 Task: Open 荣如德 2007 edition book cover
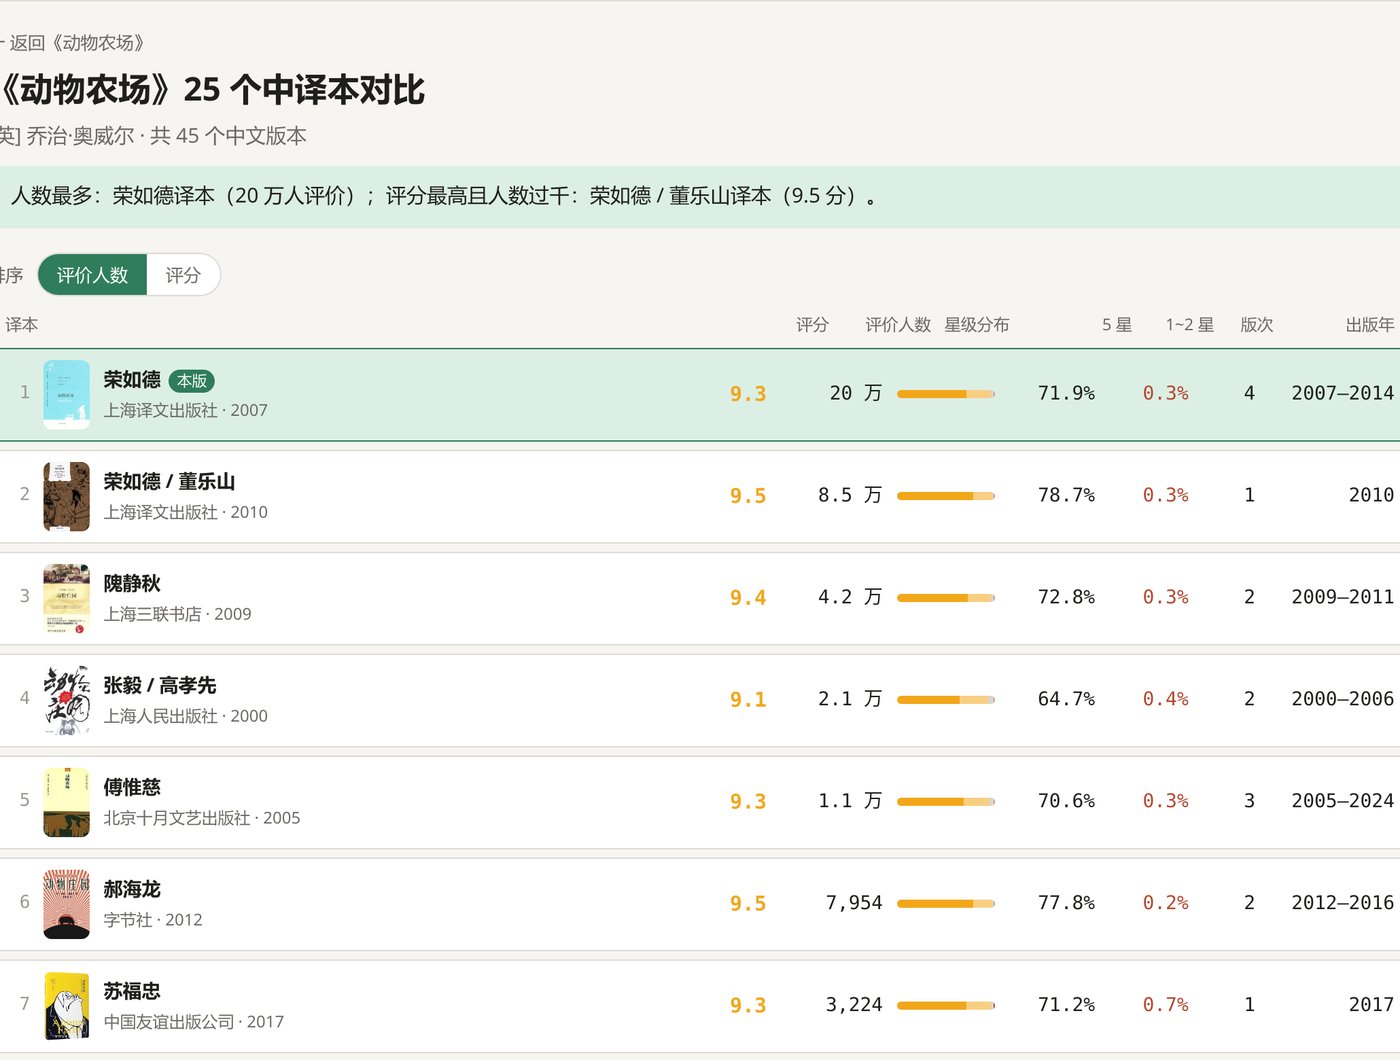(67, 395)
